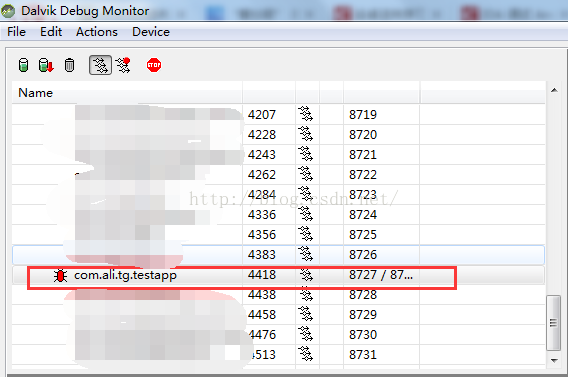The width and height of the screenshot is (568, 377).
Task: Click the thread icon in row 4418
Action: tap(306, 275)
